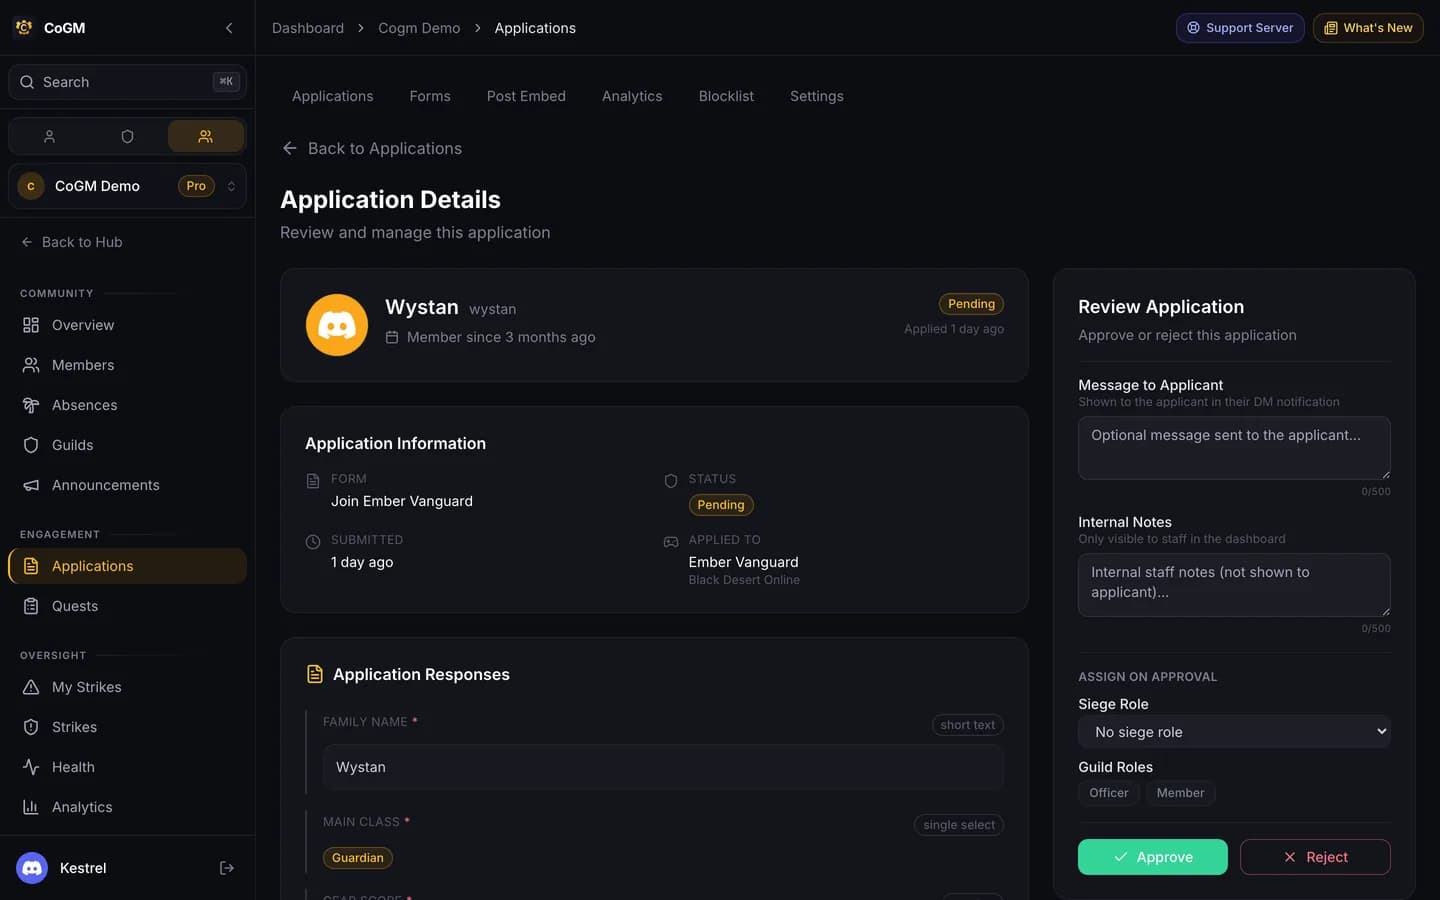Click the Dashboard breadcrumb
Screen dimensions: 1440x900
tap(308, 28)
